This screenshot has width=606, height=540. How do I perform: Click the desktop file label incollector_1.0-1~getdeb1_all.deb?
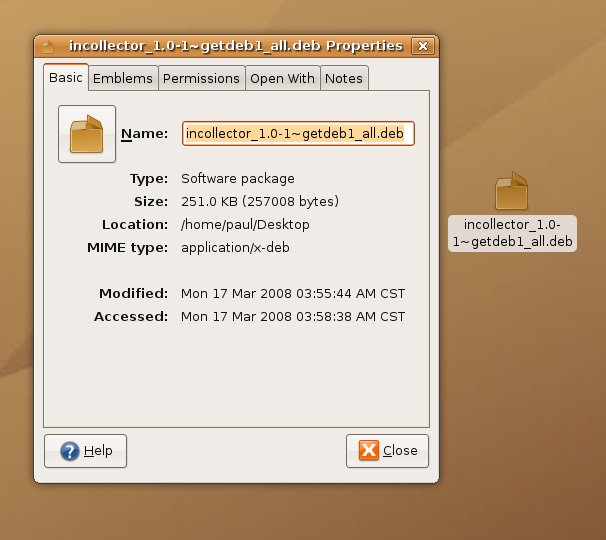(512, 233)
